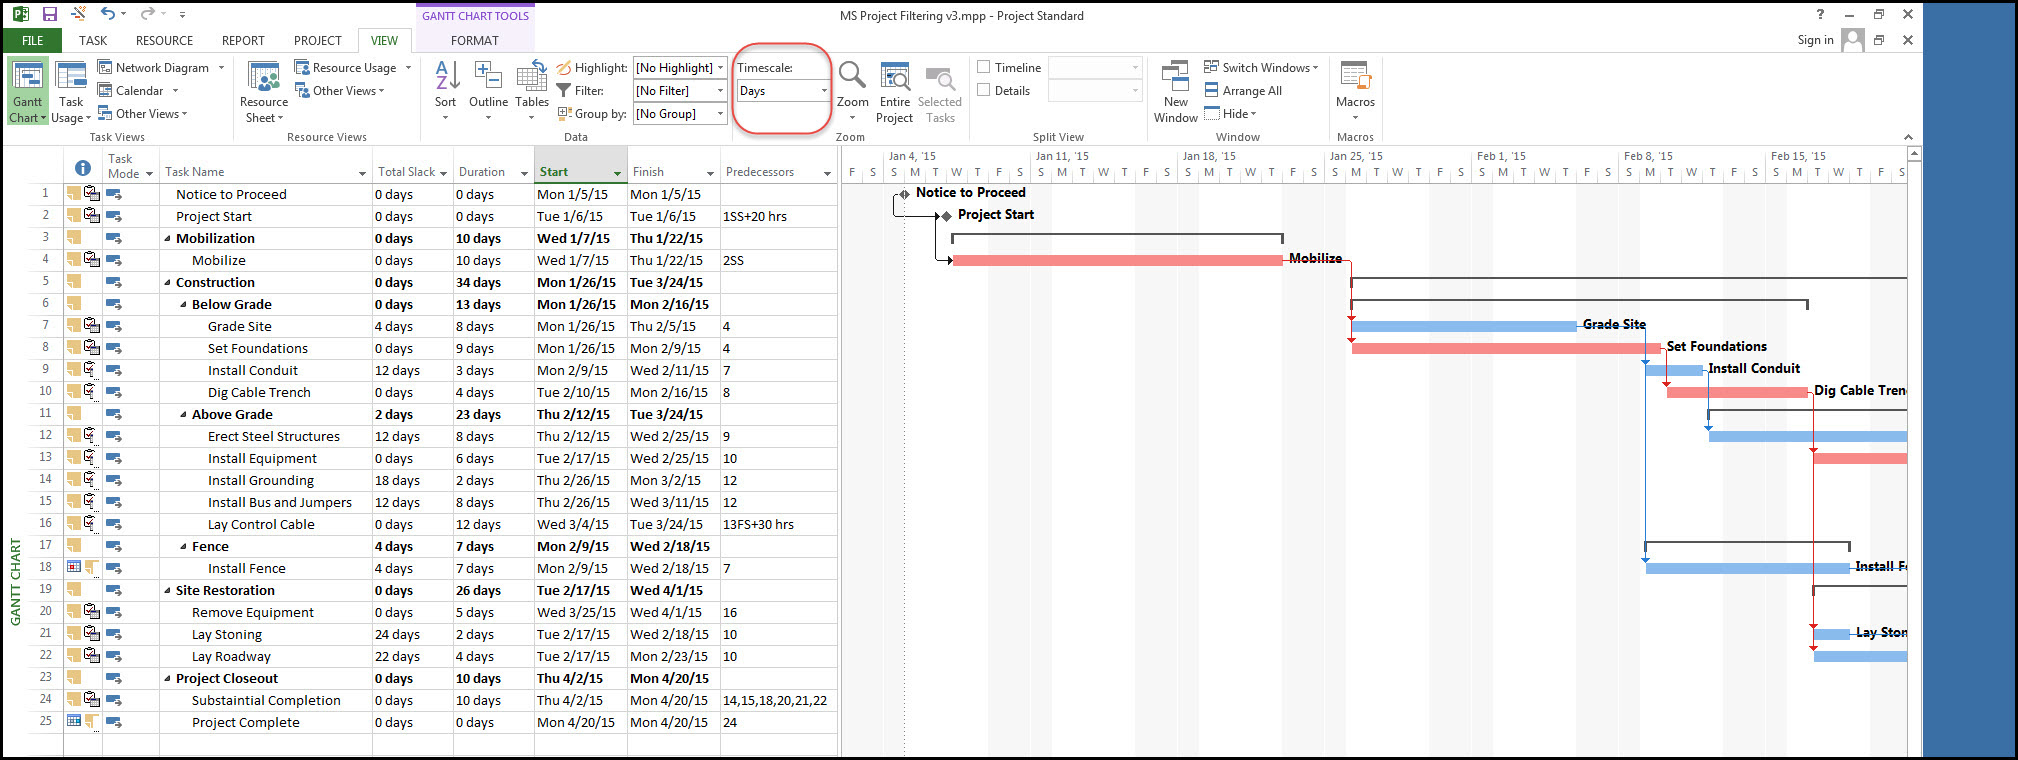This screenshot has width=2018, height=760.
Task: Enable the Timeline checkbox
Action: pos(984,67)
